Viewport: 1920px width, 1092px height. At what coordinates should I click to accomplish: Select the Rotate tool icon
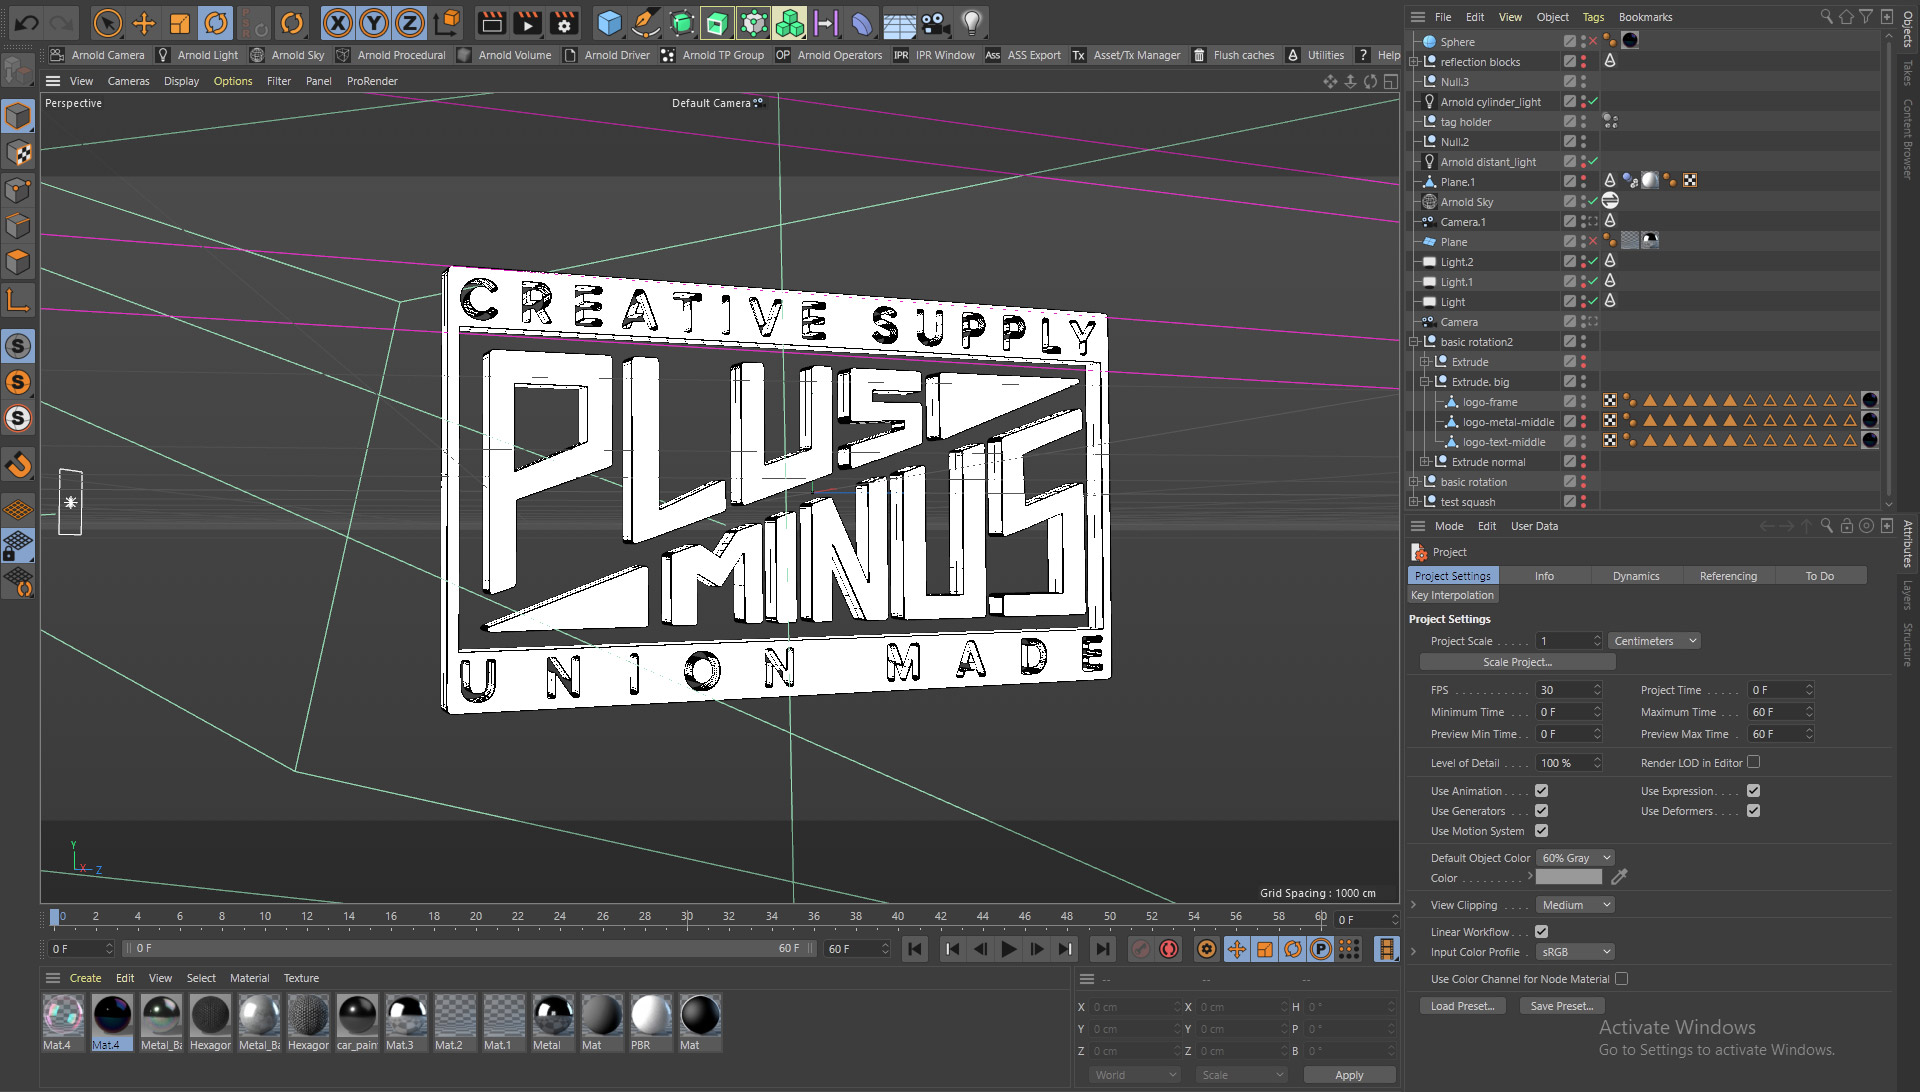(216, 22)
